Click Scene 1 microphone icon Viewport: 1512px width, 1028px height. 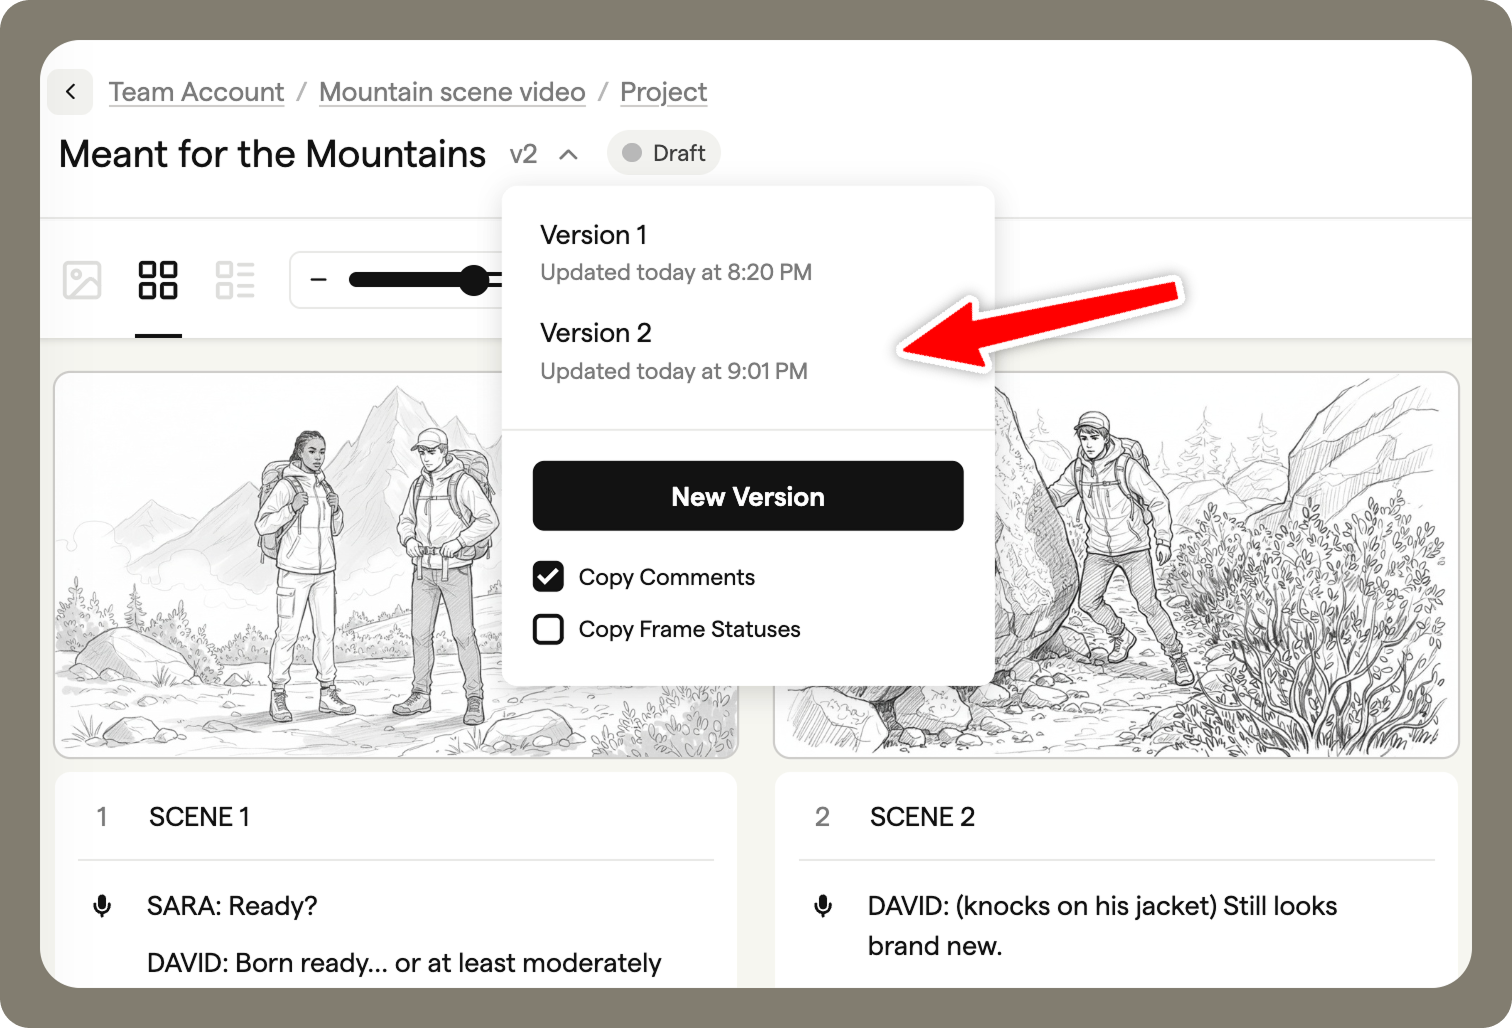pos(102,906)
